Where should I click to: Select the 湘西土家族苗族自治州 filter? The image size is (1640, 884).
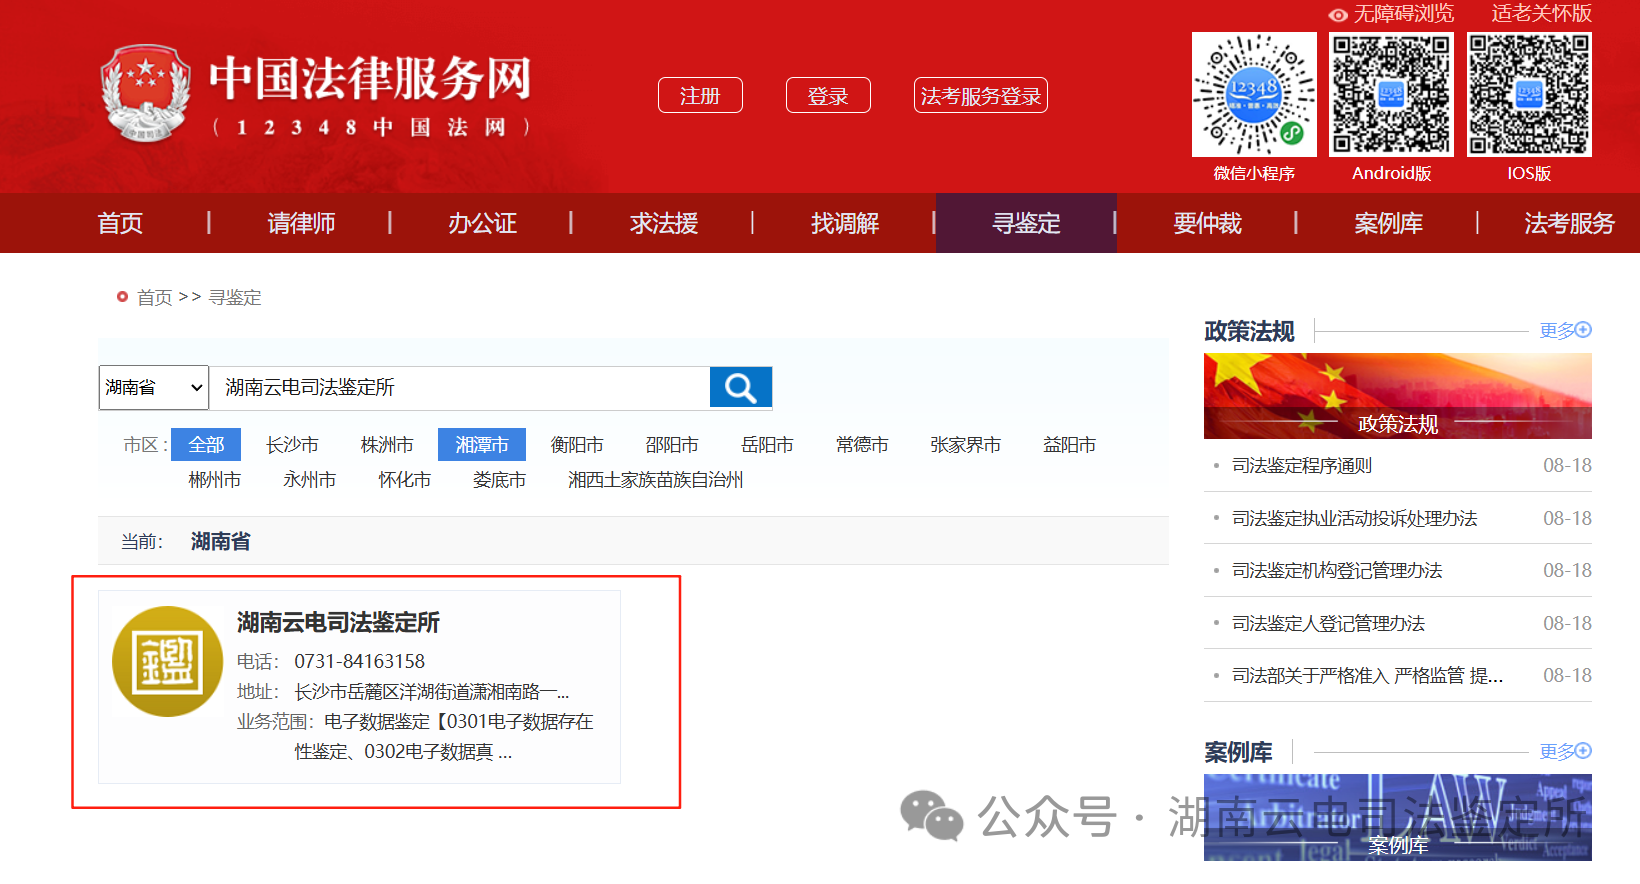(x=656, y=479)
